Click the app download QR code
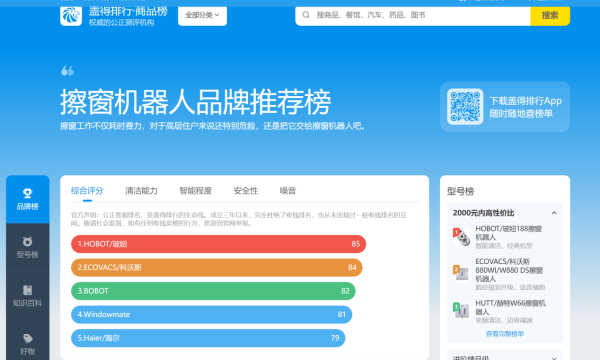 [x=465, y=107]
